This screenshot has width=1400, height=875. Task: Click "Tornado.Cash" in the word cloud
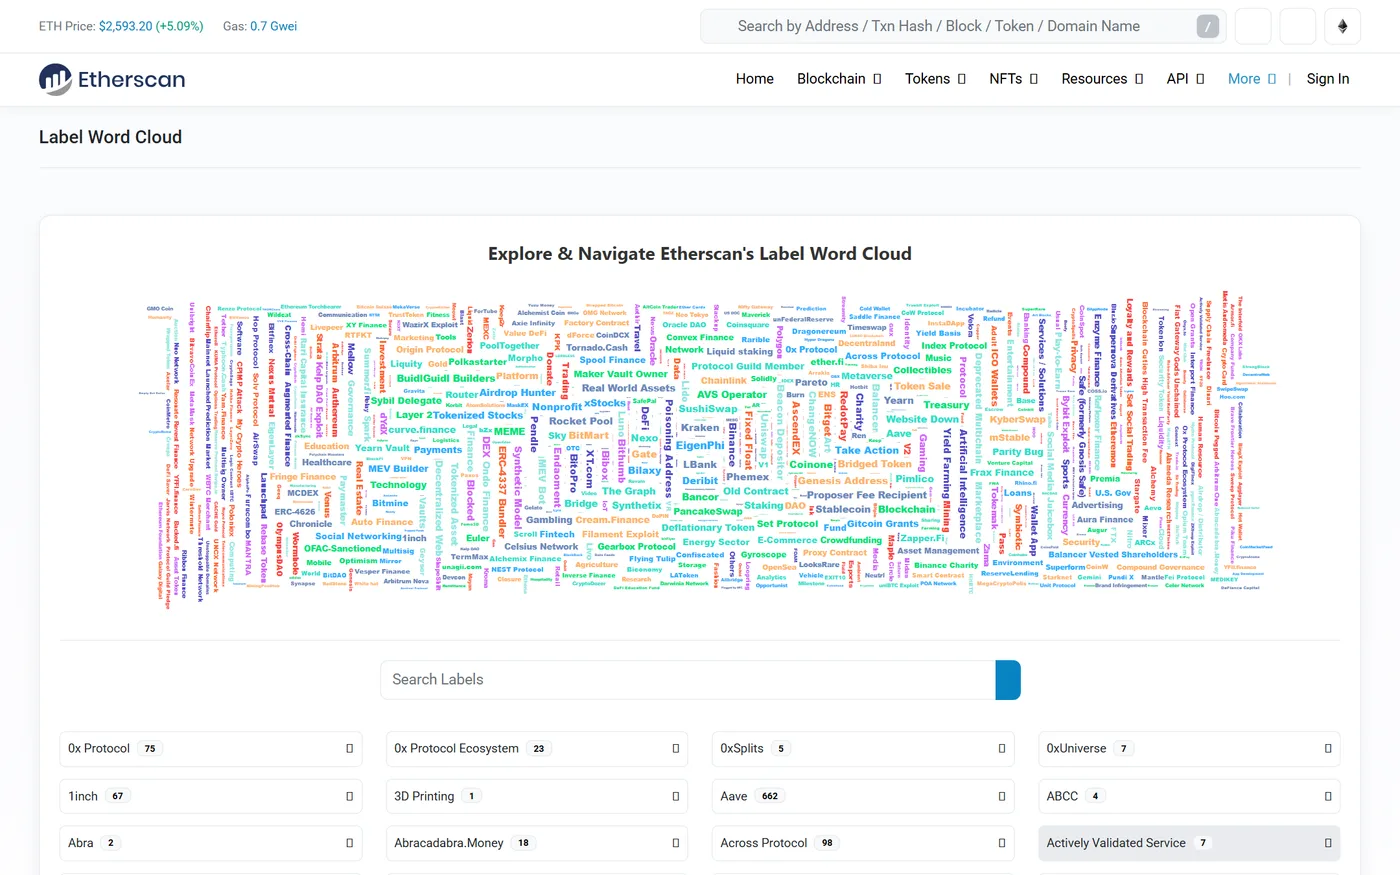(x=597, y=348)
